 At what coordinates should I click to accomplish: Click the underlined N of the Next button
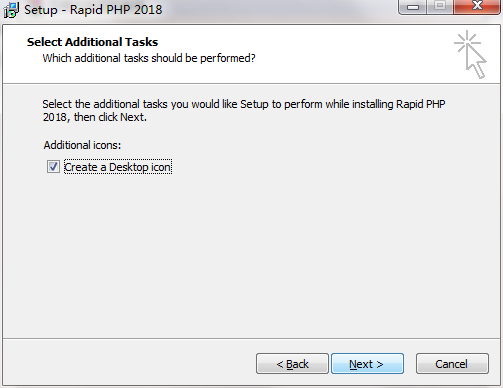click(353, 364)
